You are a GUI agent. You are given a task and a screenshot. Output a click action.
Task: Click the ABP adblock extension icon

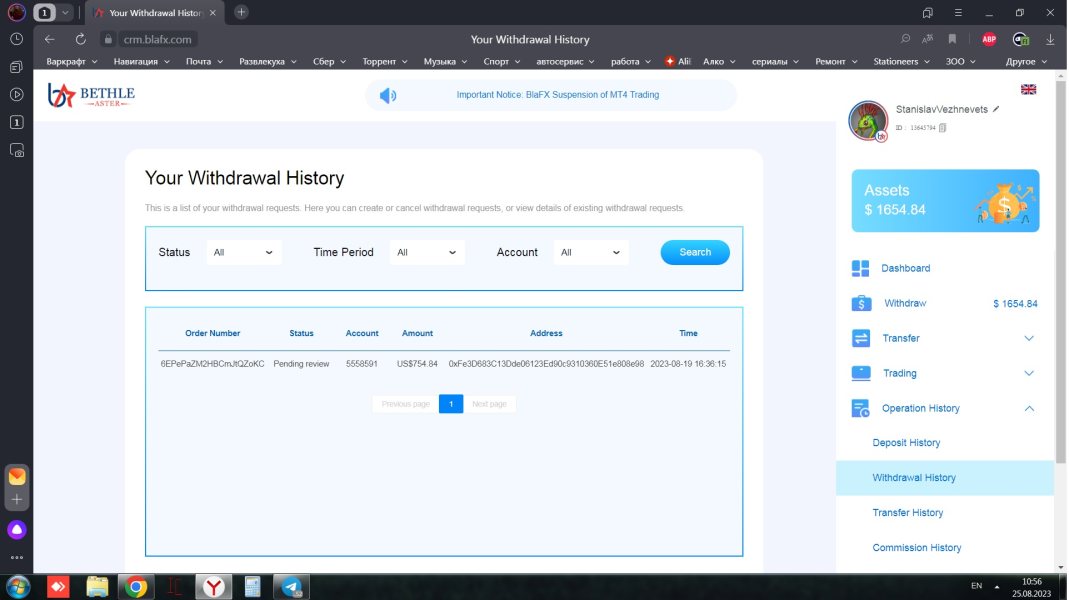(x=989, y=40)
